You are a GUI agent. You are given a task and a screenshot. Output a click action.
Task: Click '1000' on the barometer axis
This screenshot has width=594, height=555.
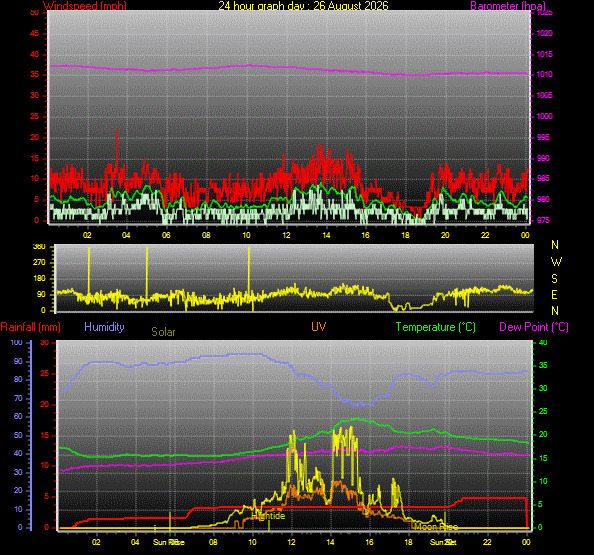coord(544,116)
